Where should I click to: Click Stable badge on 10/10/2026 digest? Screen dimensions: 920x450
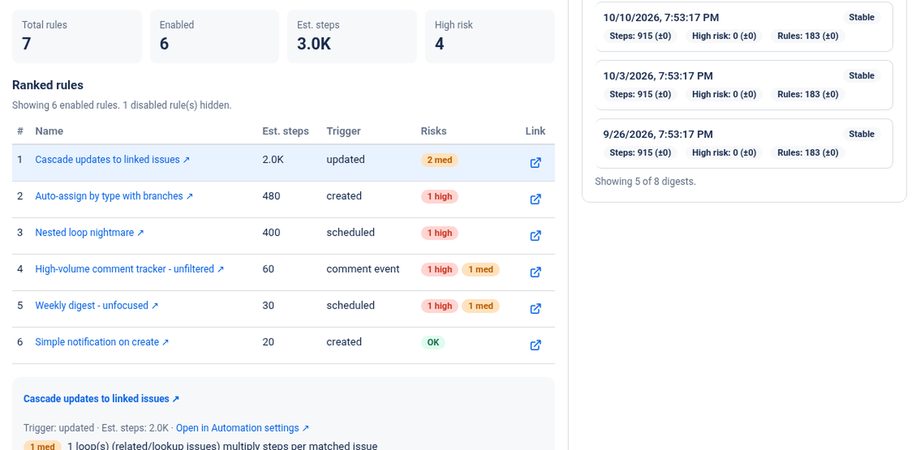point(861,17)
